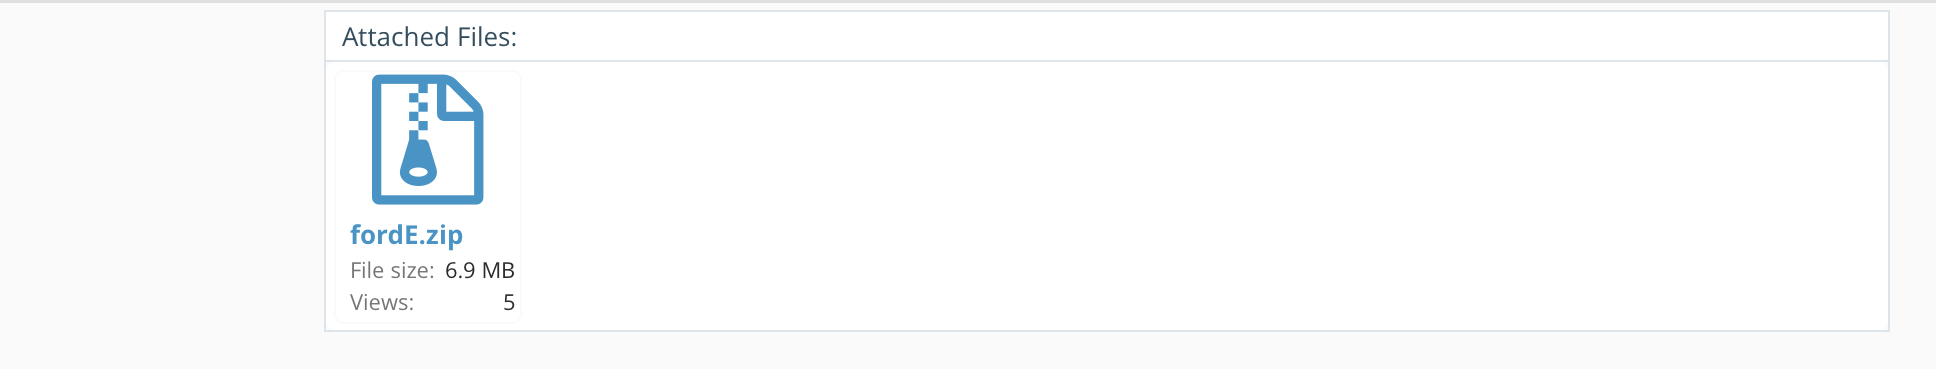Image resolution: width=1936 pixels, height=369 pixels.
Task: Click the "MB" unit in the file size
Action: pyautogui.click(x=498, y=270)
